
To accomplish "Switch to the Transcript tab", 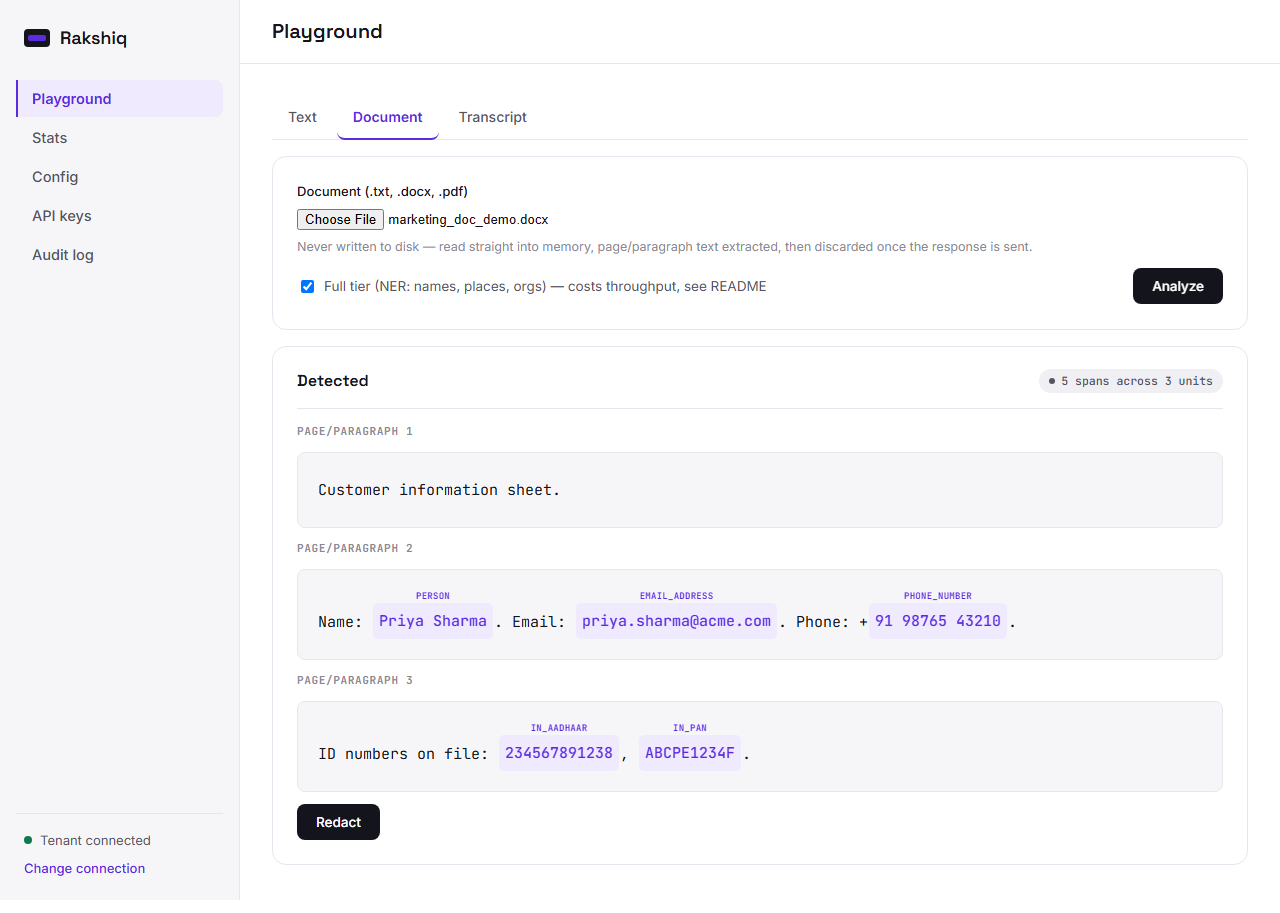I will pos(493,117).
